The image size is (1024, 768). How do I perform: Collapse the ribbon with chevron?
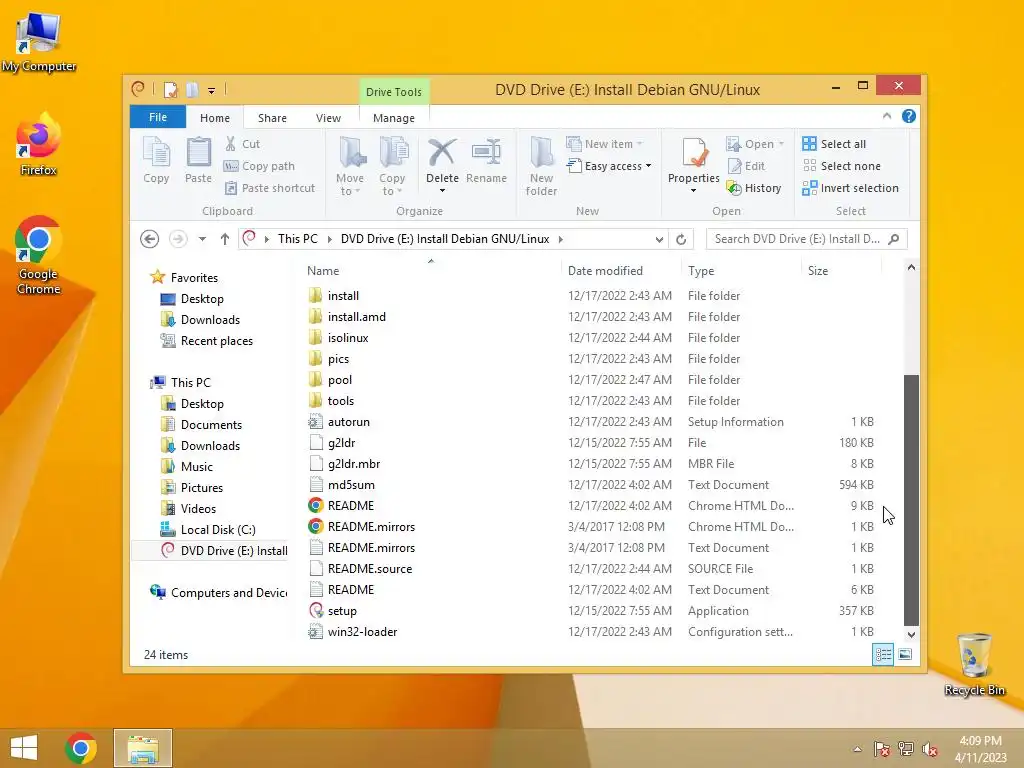click(887, 116)
